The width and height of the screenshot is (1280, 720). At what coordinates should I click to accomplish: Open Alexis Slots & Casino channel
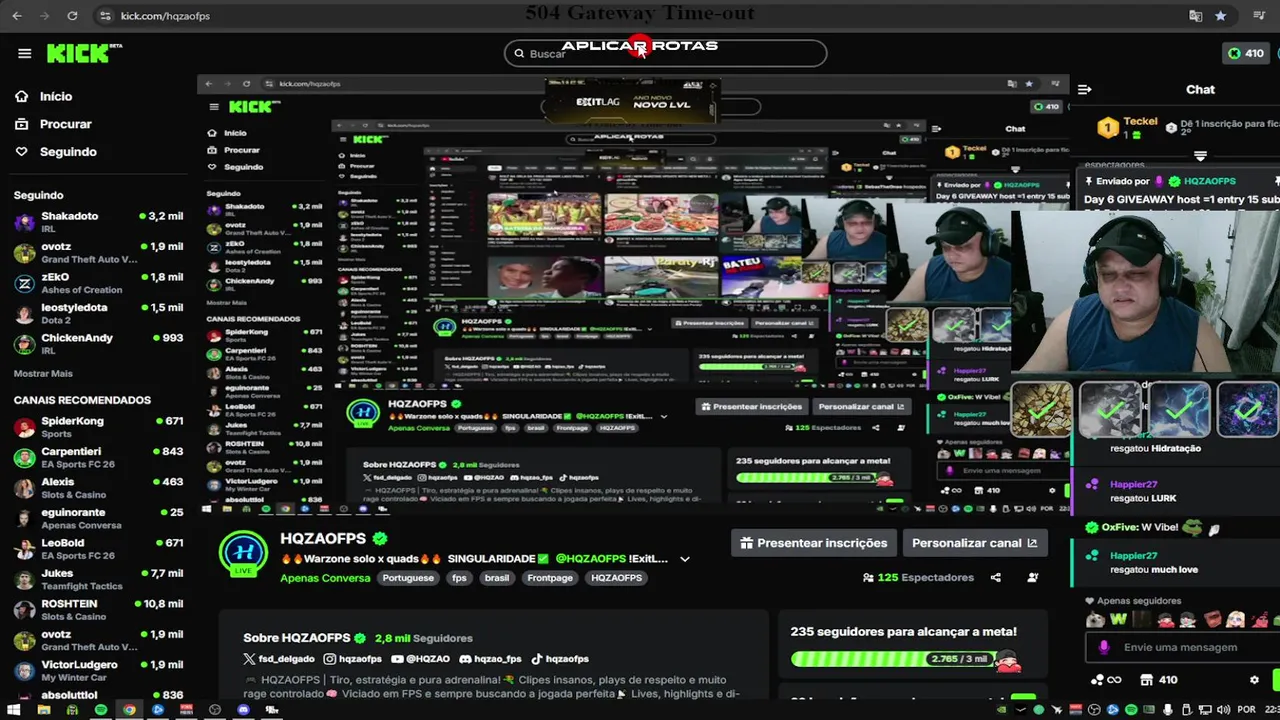[99, 488]
